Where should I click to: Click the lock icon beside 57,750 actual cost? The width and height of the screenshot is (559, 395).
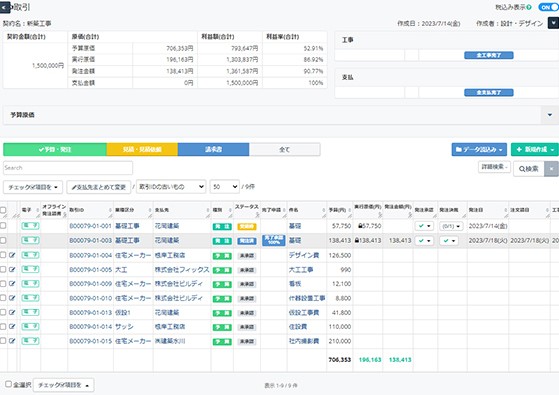pos(360,226)
